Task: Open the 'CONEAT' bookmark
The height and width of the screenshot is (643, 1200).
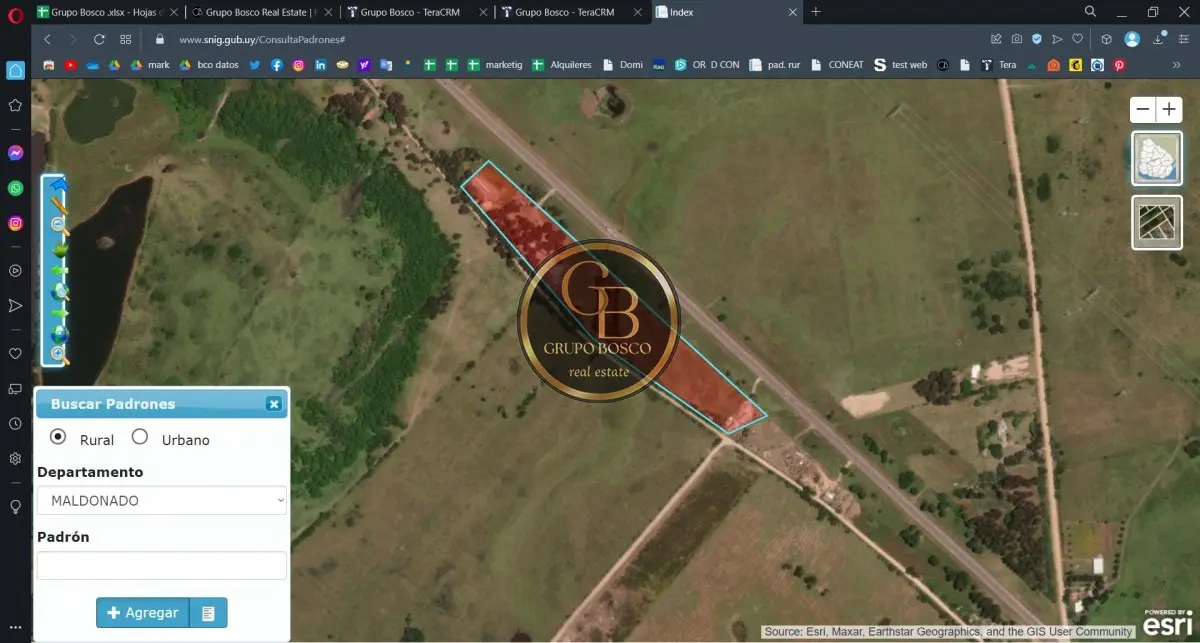Action: tap(837, 65)
